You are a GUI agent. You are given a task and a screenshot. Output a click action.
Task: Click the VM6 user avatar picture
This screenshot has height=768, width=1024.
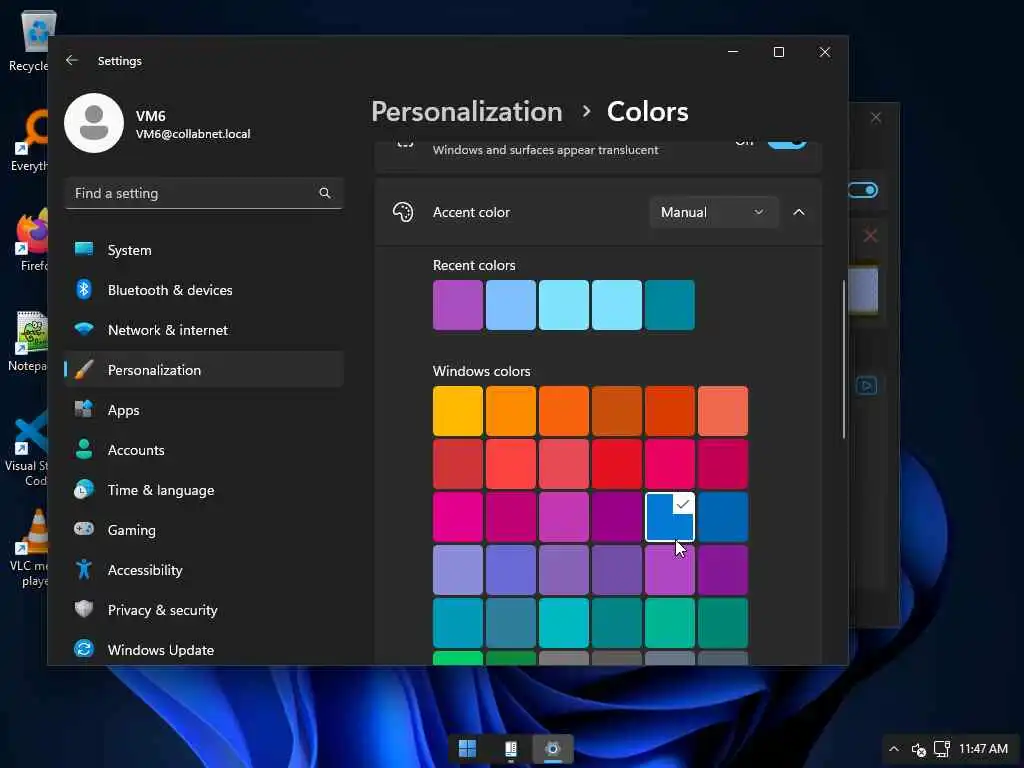click(x=94, y=123)
